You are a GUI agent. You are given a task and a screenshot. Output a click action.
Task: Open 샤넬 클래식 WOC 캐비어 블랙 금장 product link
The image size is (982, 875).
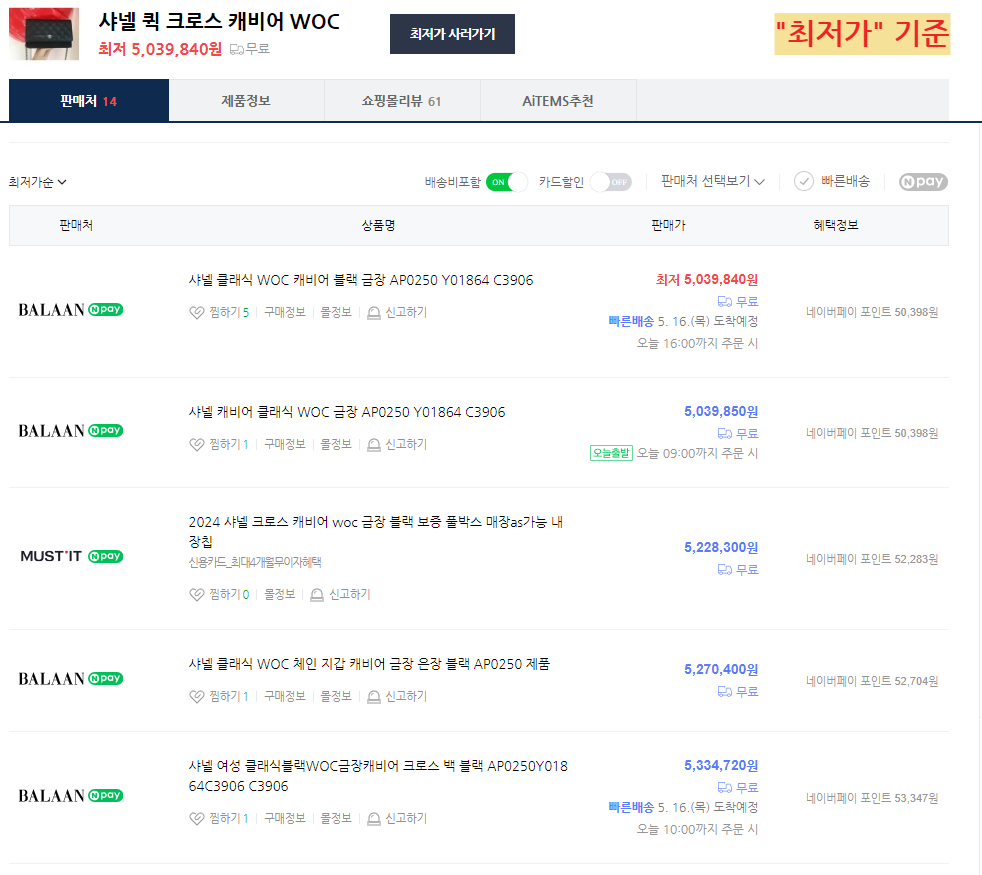(x=361, y=280)
